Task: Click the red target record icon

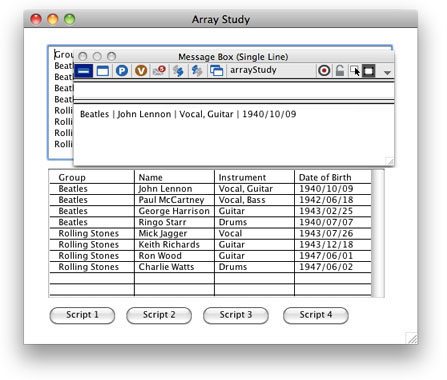Action: (x=324, y=71)
